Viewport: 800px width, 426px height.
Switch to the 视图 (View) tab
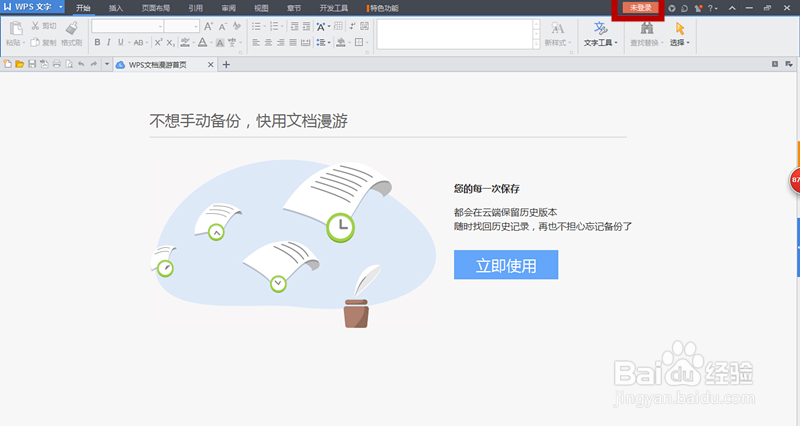[x=261, y=8]
